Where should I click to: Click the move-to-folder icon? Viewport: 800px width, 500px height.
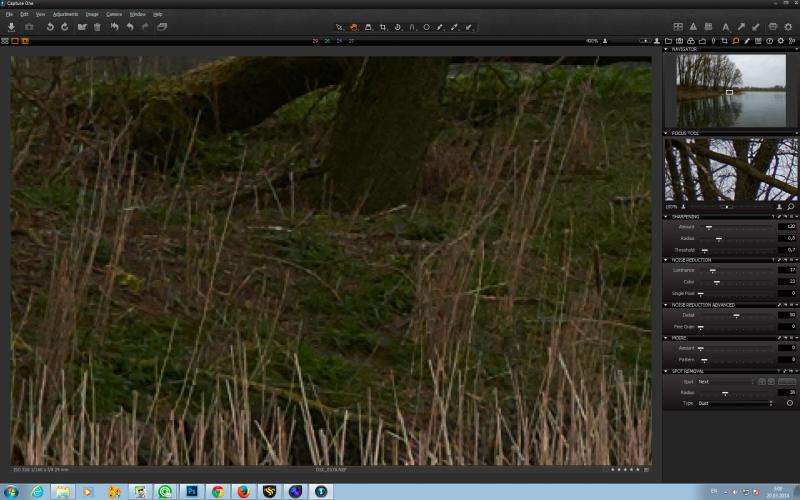click(x=82, y=27)
